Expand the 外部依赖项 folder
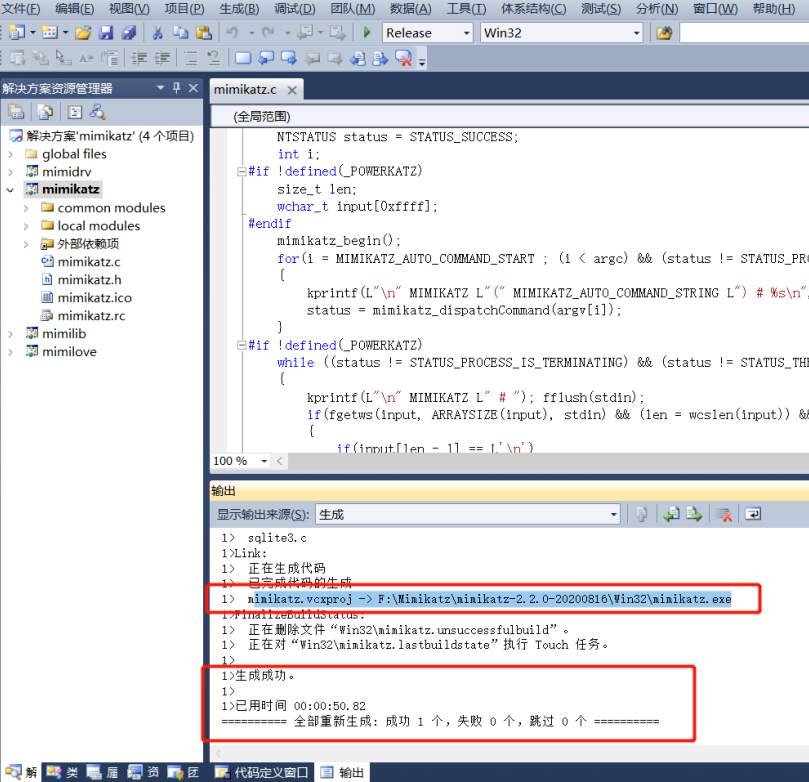This screenshot has width=809, height=782. [26, 245]
